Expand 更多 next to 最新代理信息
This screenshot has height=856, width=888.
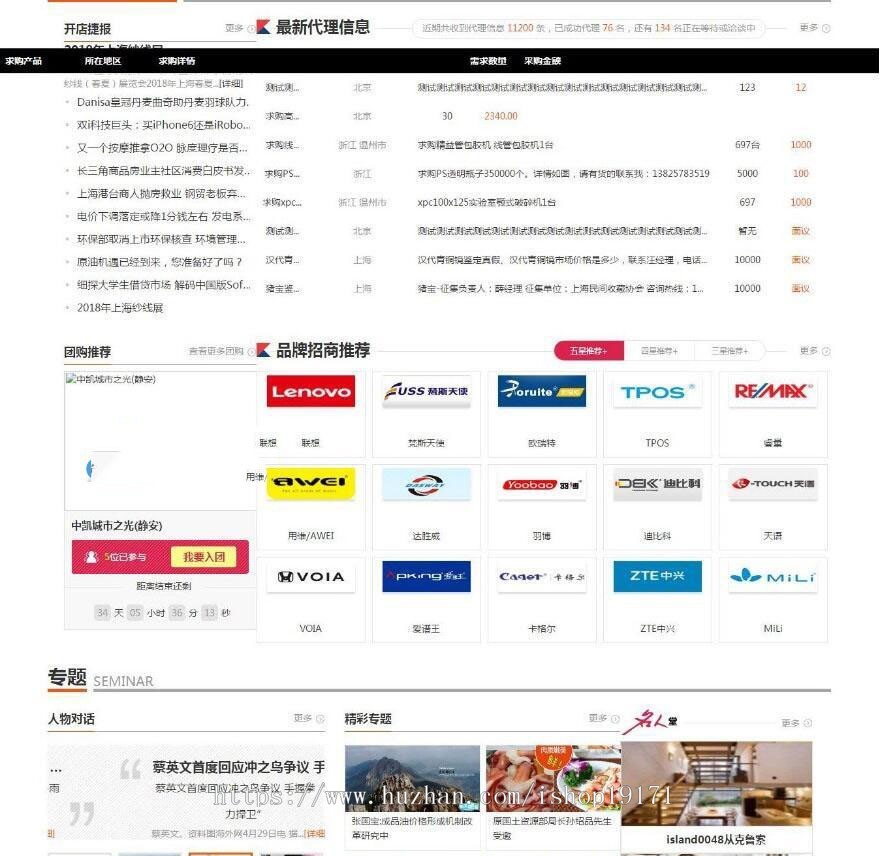pyautogui.click(x=808, y=29)
